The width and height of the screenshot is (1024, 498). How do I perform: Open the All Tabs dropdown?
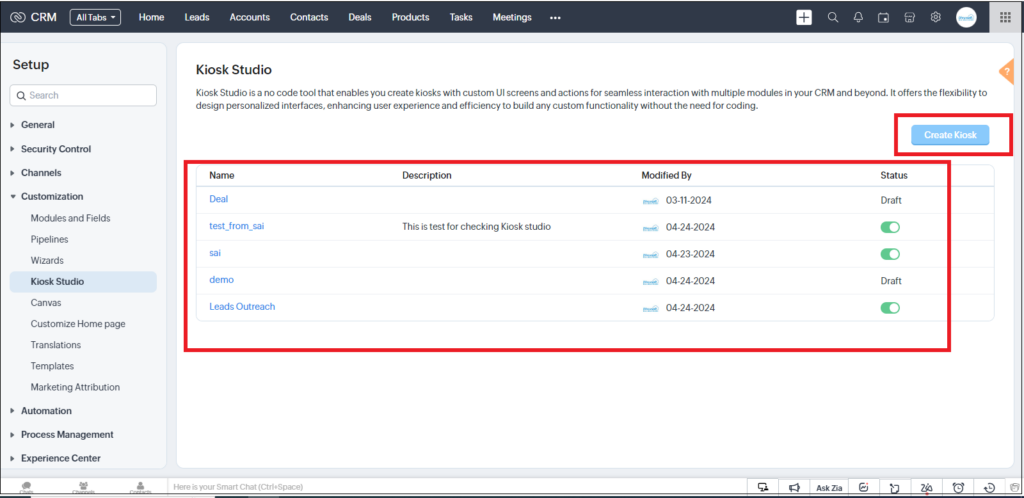click(x=95, y=18)
